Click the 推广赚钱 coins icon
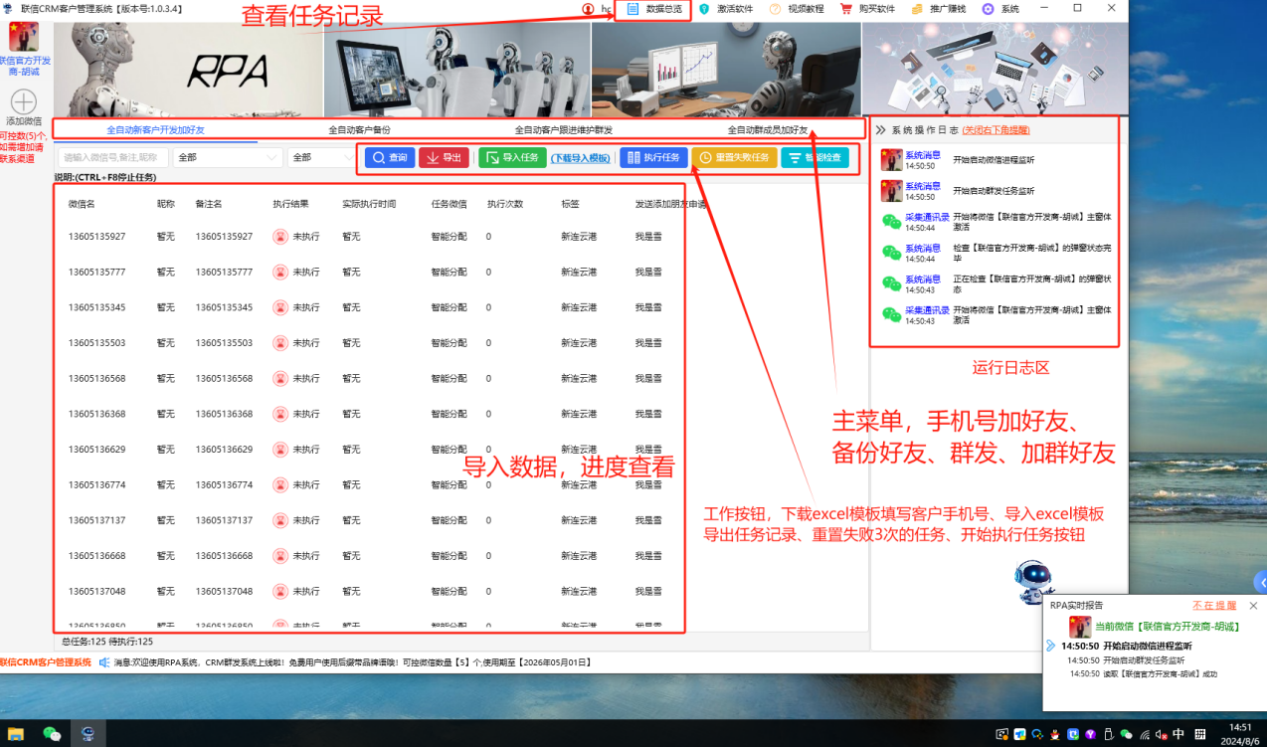The image size is (1267, 747). coord(917,8)
